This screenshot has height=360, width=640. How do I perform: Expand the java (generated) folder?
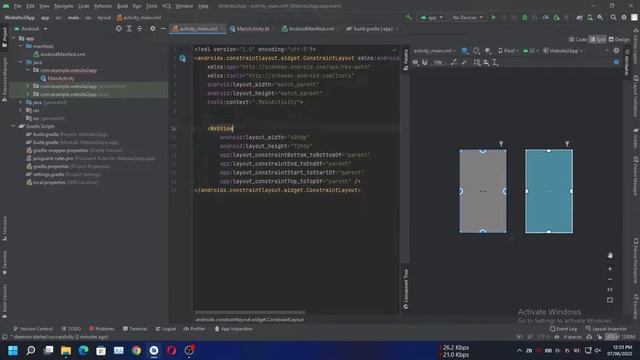coord(21,102)
